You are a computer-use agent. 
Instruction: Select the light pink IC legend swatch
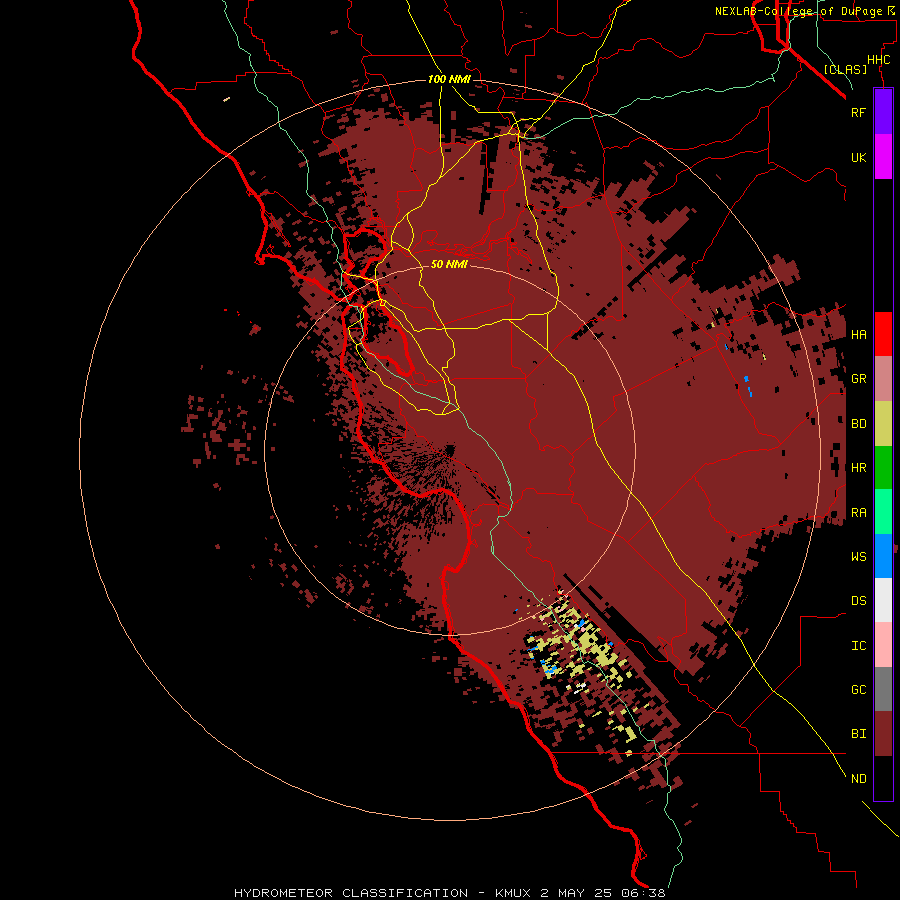click(883, 645)
